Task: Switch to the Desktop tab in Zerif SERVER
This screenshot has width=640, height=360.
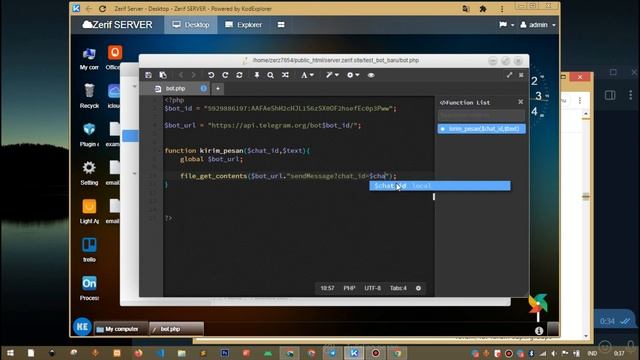Action: [191, 25]
